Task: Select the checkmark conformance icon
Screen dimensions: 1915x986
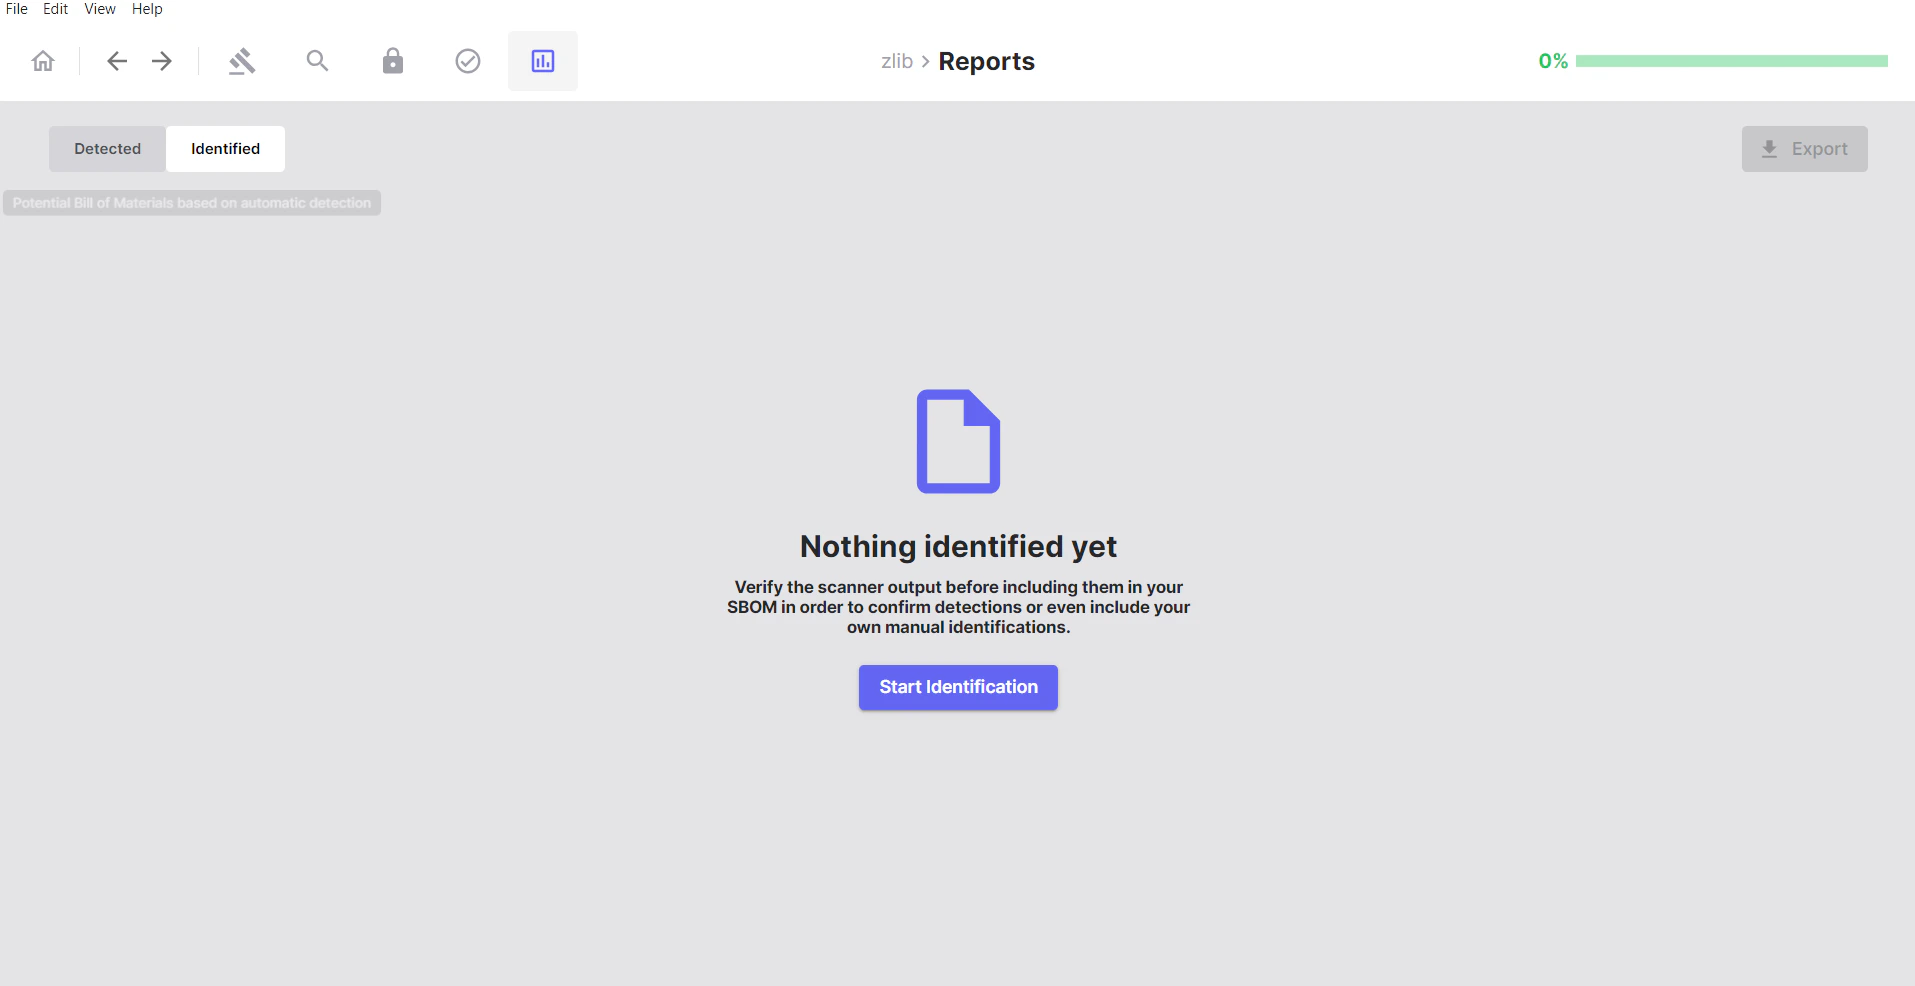Action: coord(467,60)
